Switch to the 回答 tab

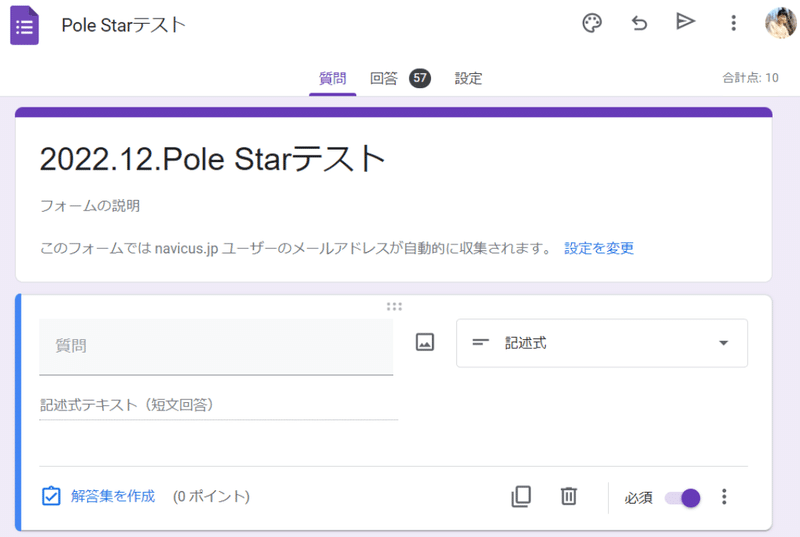coord(384,79)
